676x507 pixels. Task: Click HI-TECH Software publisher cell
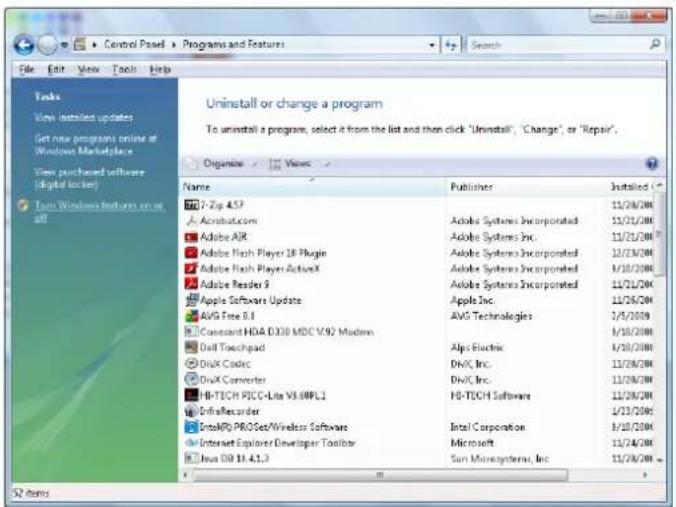coord(490,395)
